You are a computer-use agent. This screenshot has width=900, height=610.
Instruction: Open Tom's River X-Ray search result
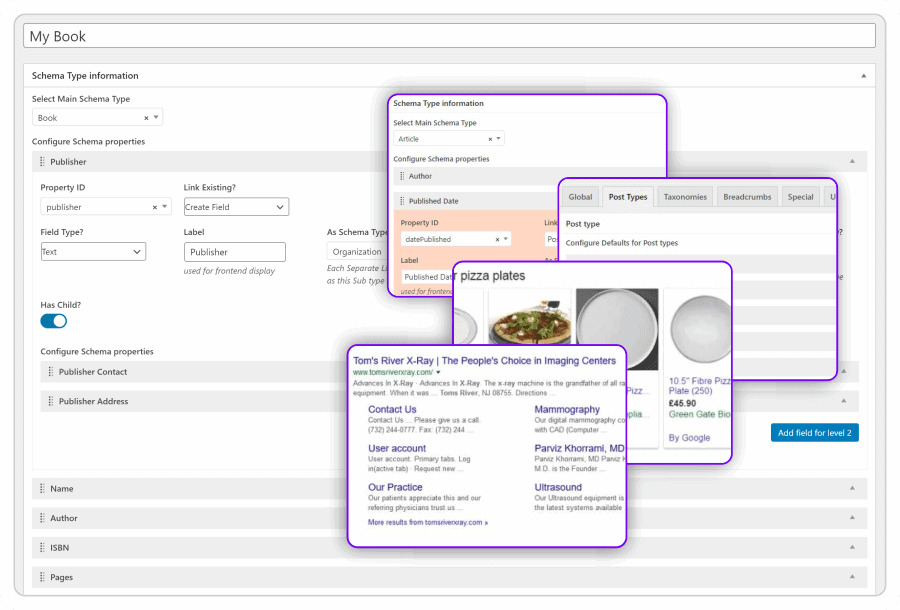[484, 361]
